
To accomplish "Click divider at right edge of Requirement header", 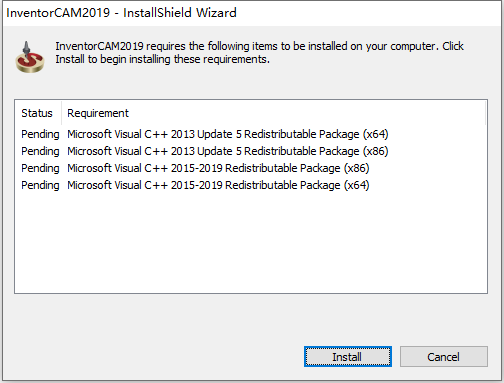I will (485, 113).
